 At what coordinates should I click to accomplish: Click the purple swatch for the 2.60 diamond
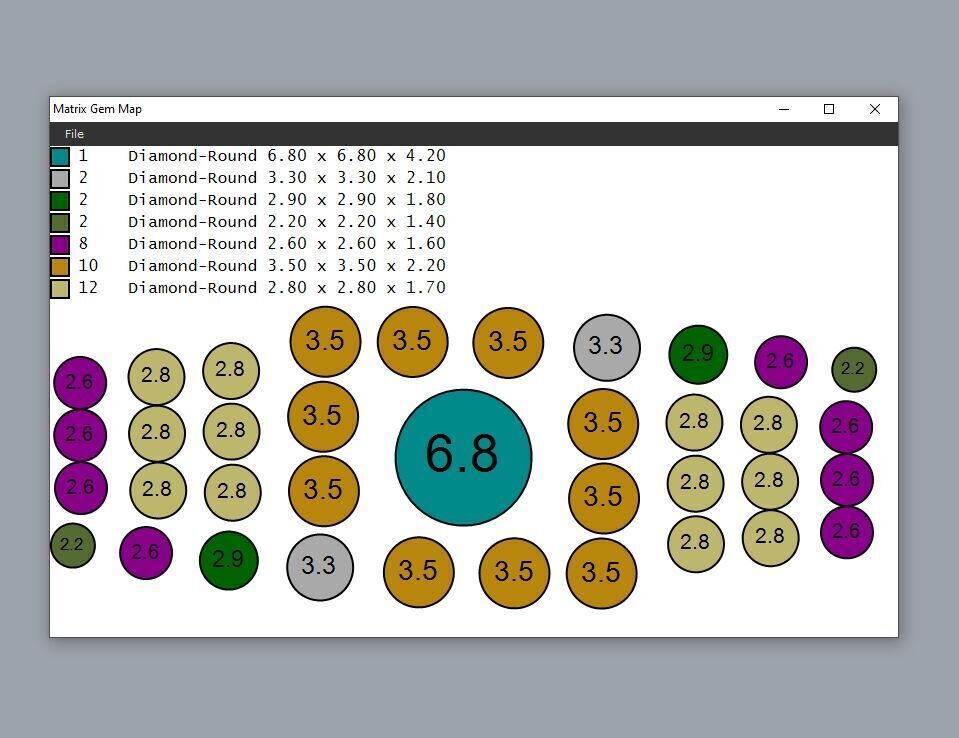tap(60, 245)
